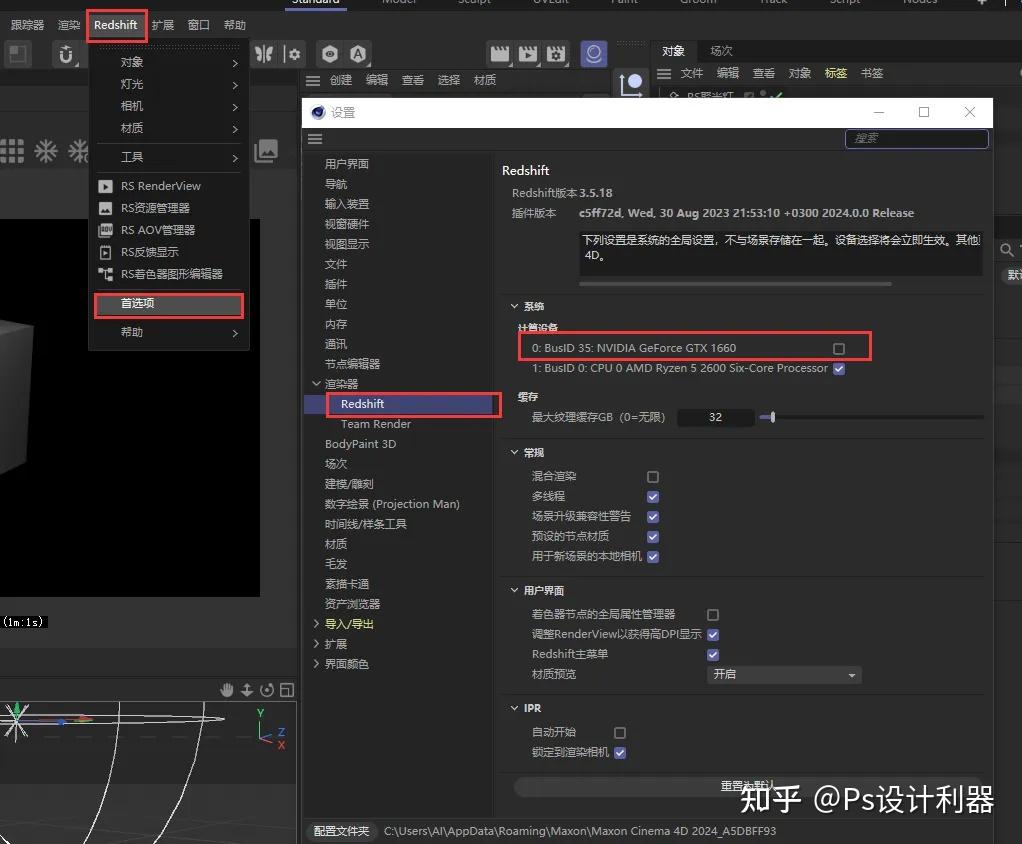Open the 材质预览 dropdown showing 开启
Viewport: 1022px width, 844px height.
[x=783, y=675]
